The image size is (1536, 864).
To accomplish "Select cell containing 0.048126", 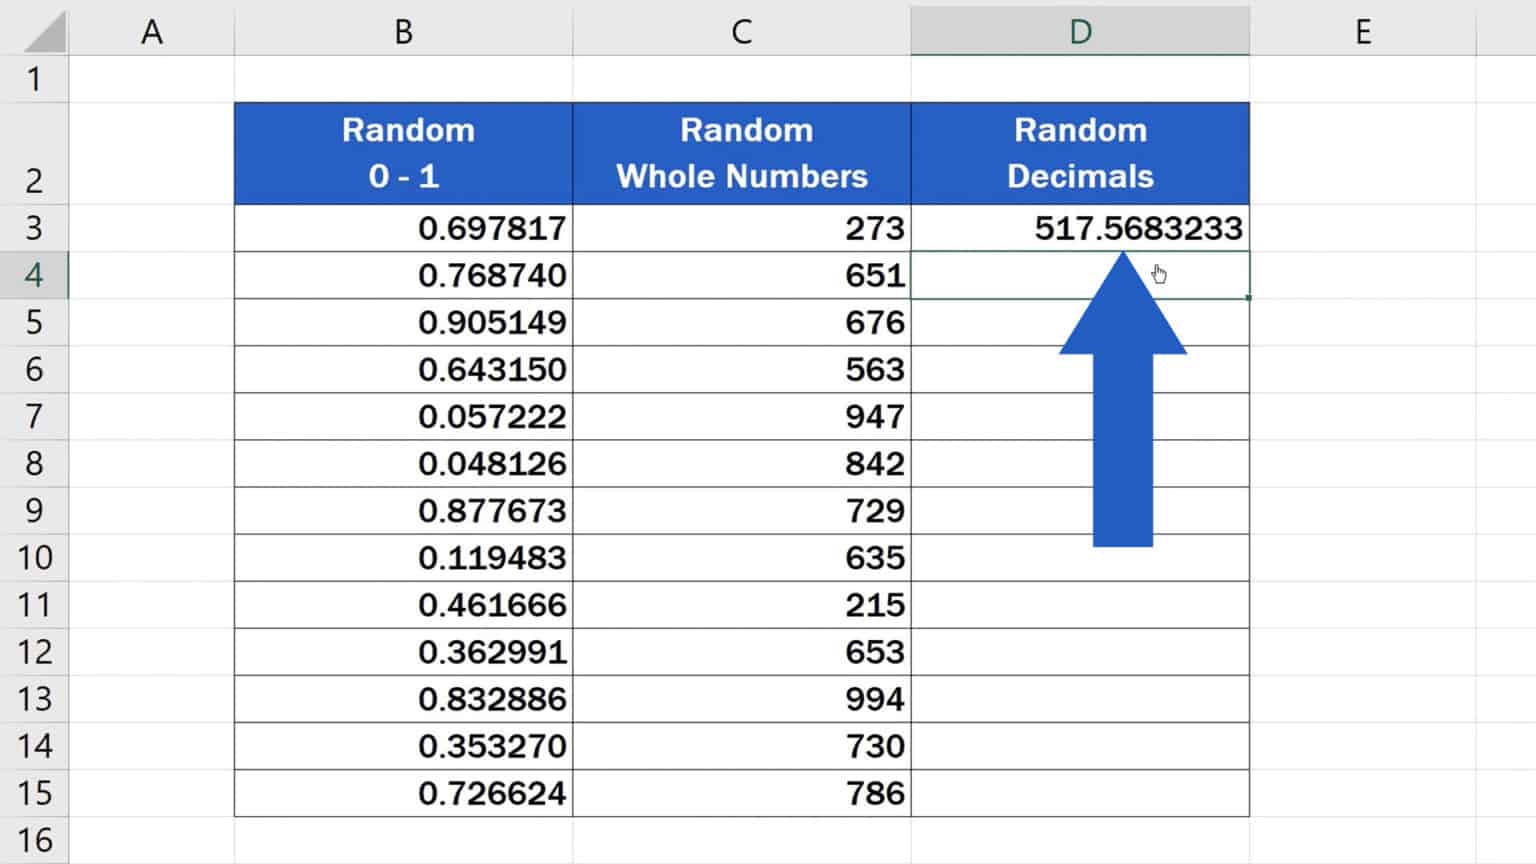I will 403,463.
